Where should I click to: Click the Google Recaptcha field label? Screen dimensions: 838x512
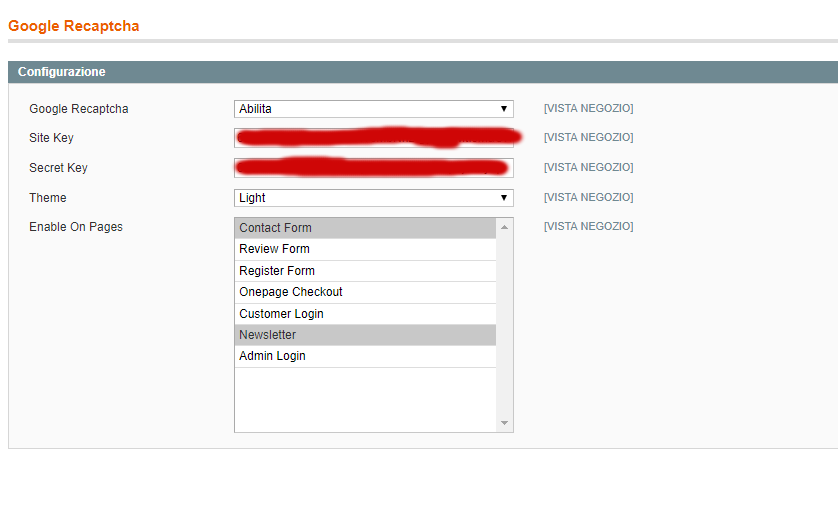79,109
